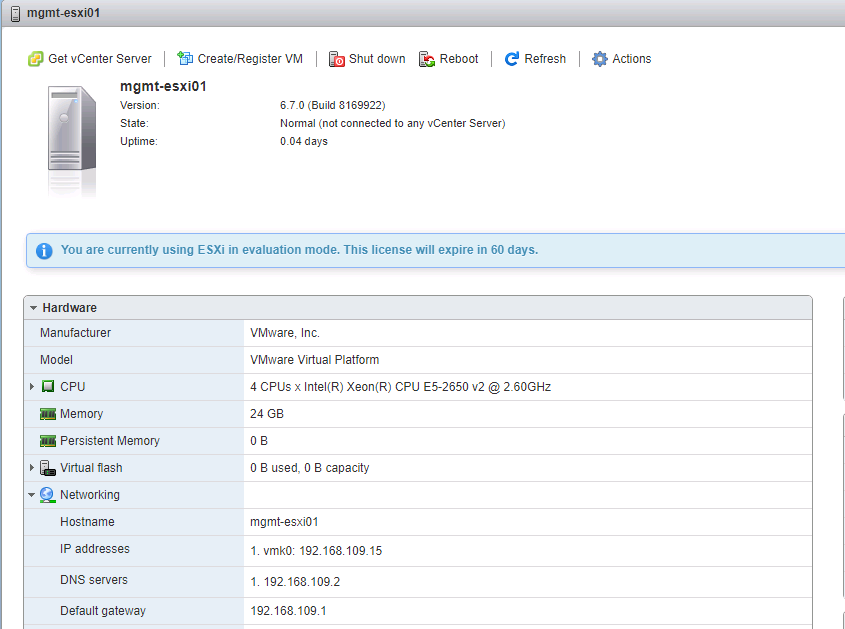Click the Get vCenter Server icon
Viewport: 845px width, 629px height.
(x=36, y=58)
